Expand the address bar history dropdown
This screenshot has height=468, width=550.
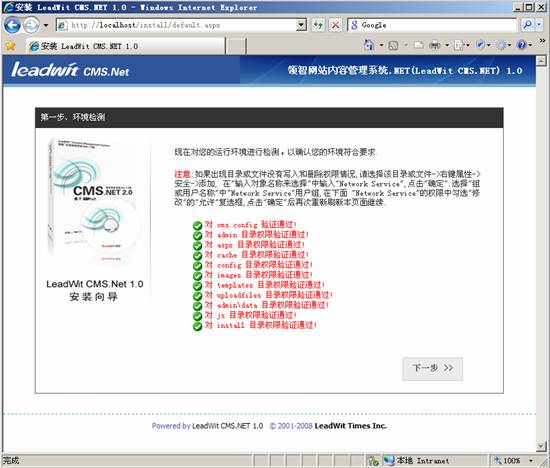coord(301,25)
